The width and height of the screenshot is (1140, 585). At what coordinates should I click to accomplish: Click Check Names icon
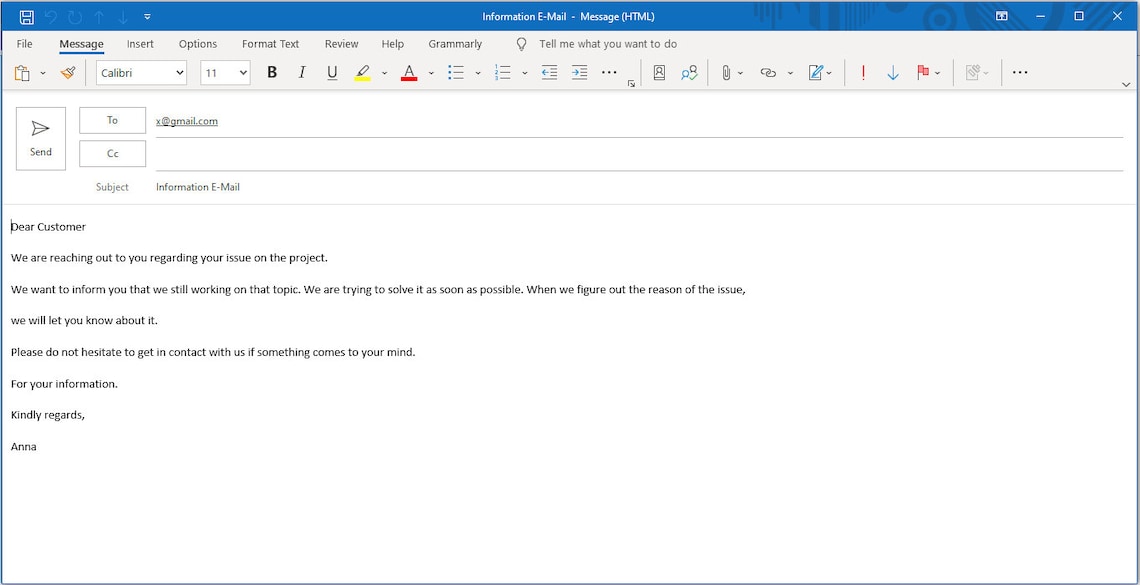(x=689, y=73)
